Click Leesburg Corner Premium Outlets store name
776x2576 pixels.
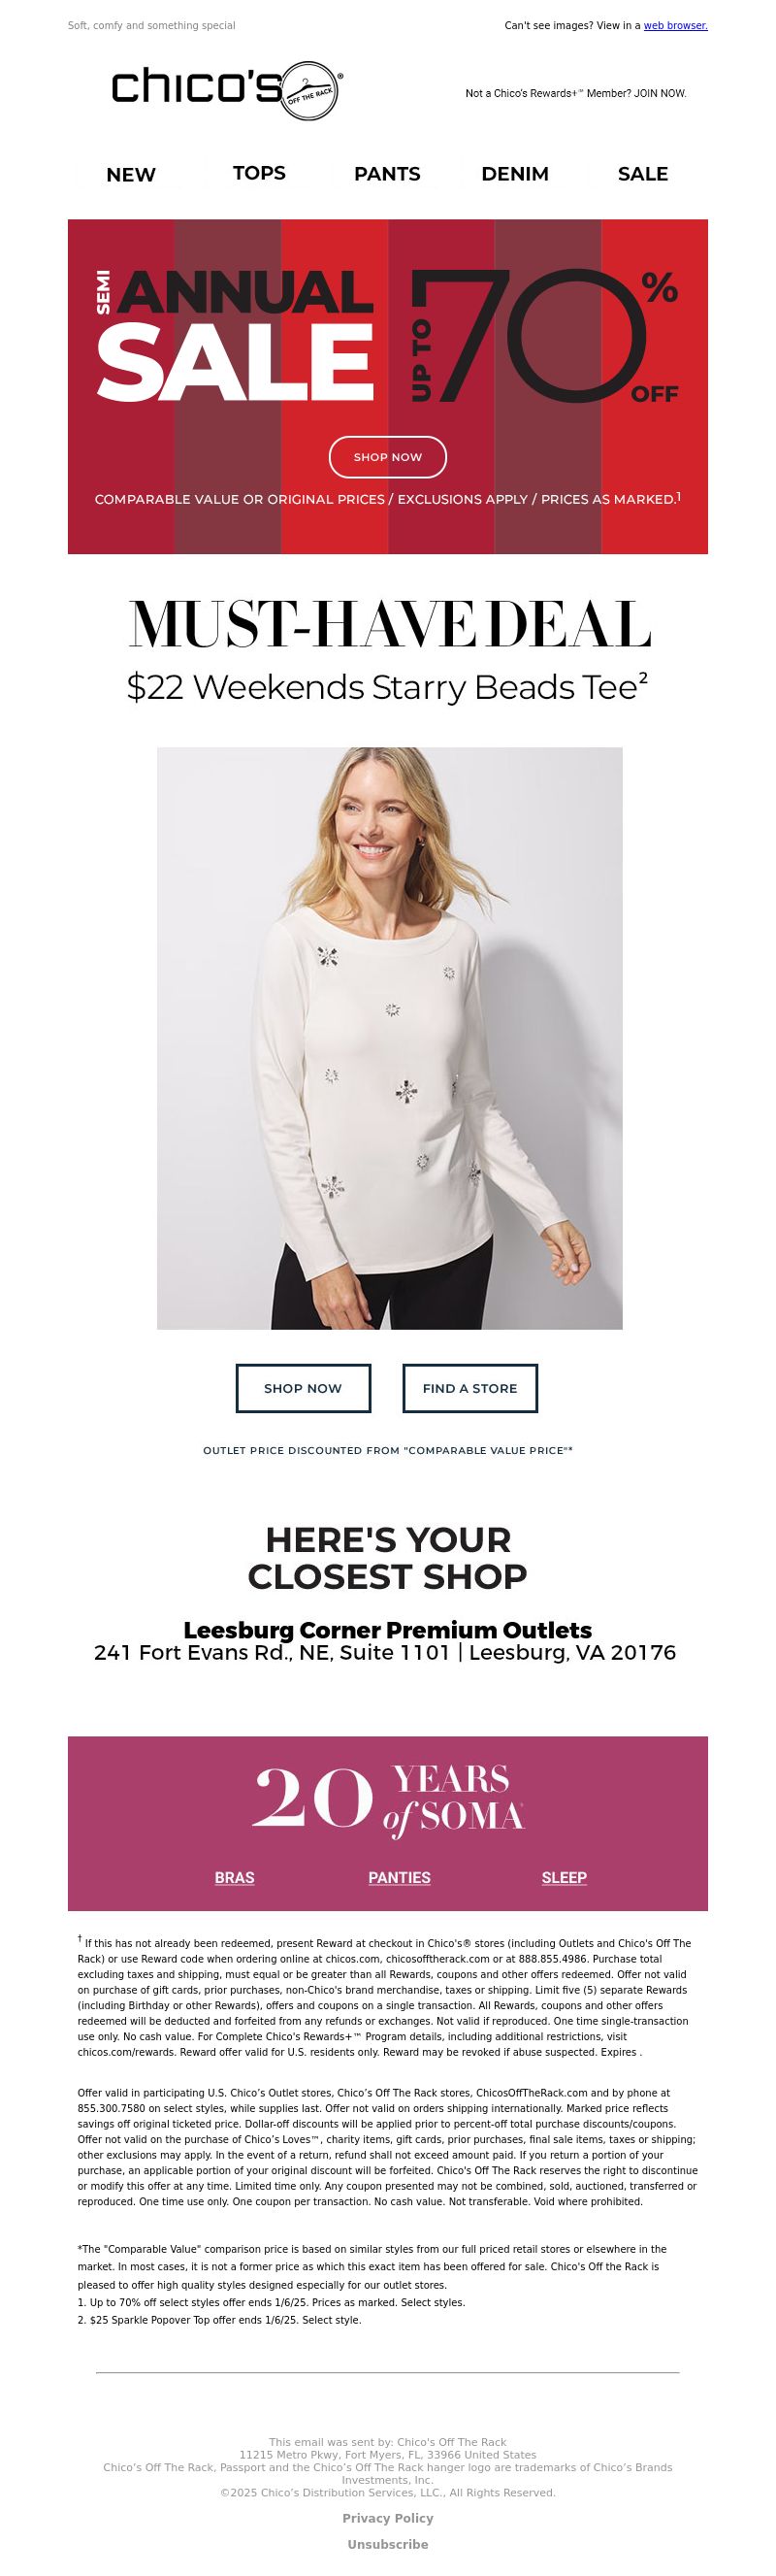click(x=388, y=1630)
